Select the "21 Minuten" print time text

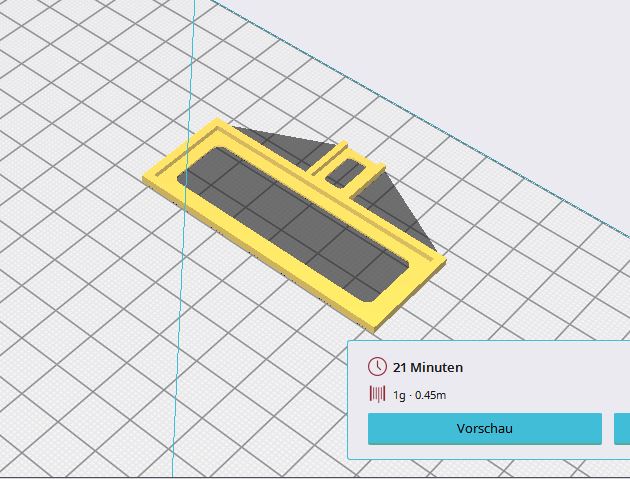[x=428, y=367]
